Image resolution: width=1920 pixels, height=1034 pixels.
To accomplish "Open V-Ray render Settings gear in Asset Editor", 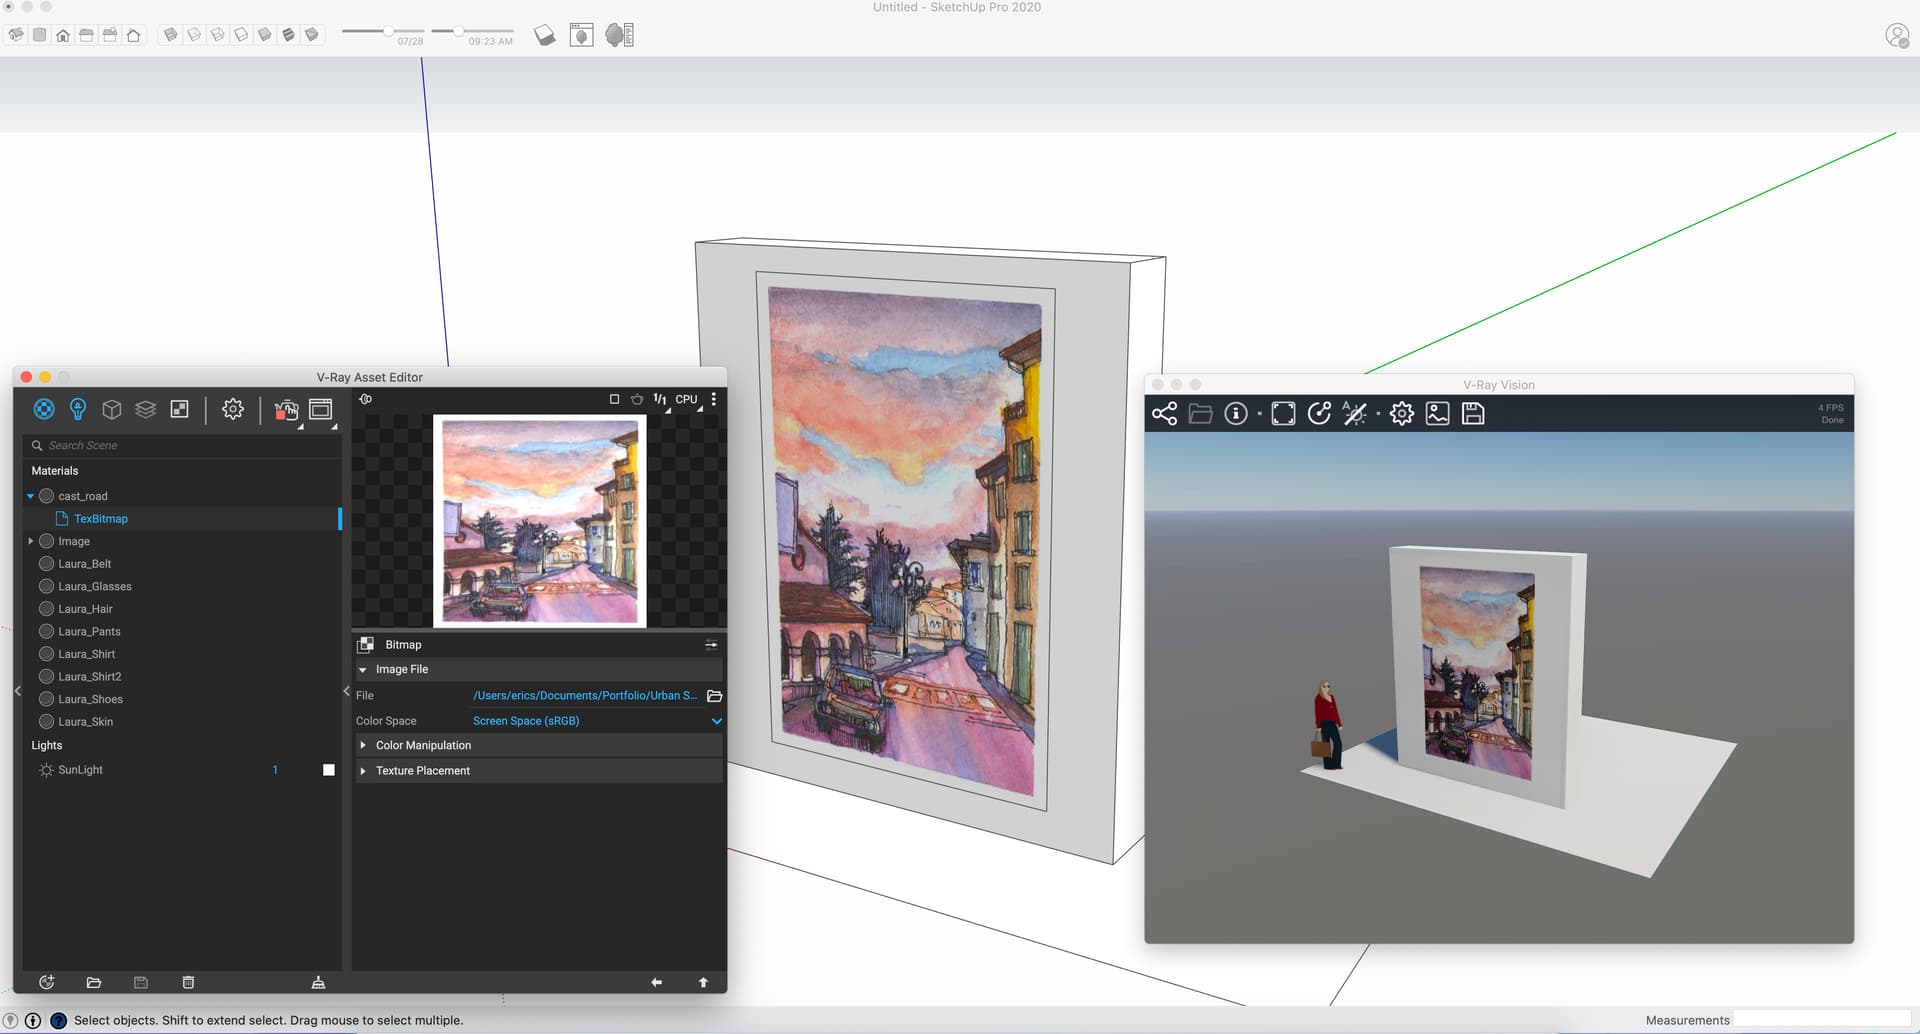I will point(233,409).
